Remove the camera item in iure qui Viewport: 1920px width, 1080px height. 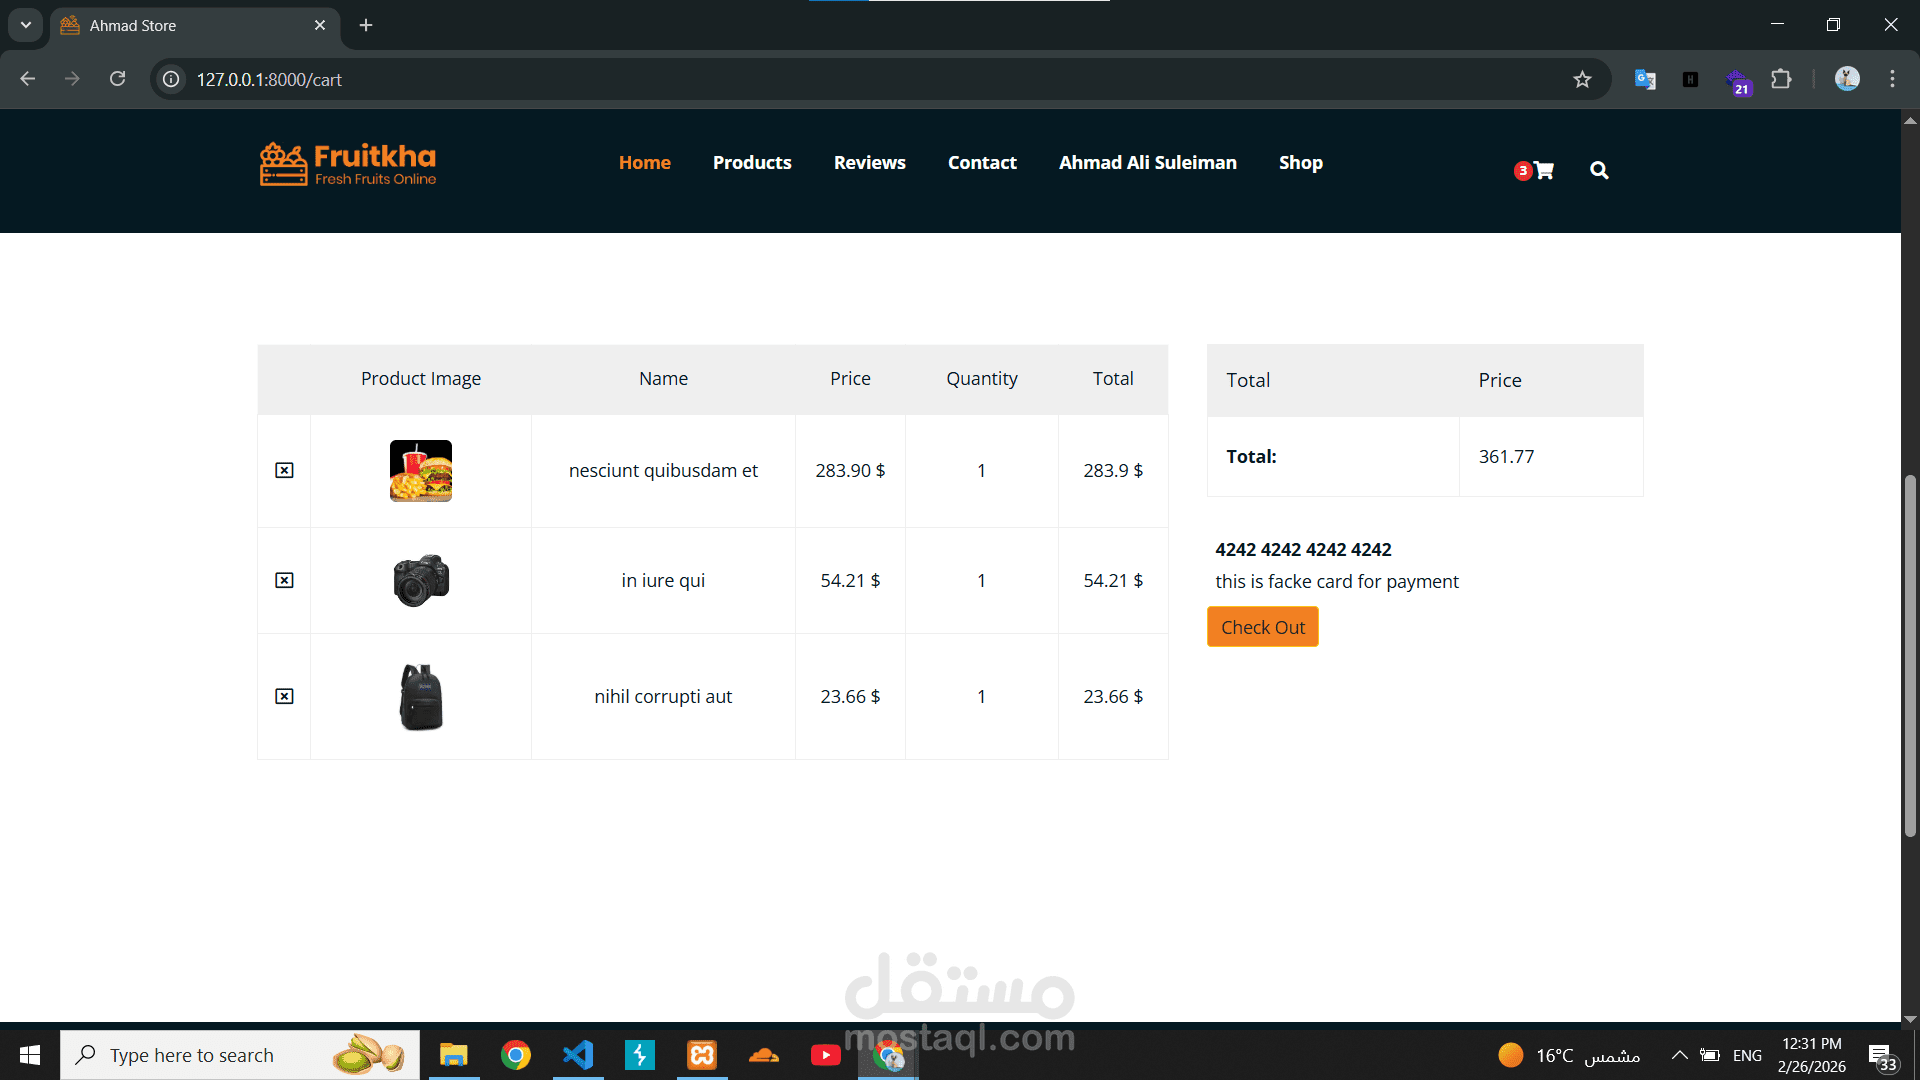pyautogui.click(x=284, y=580)
